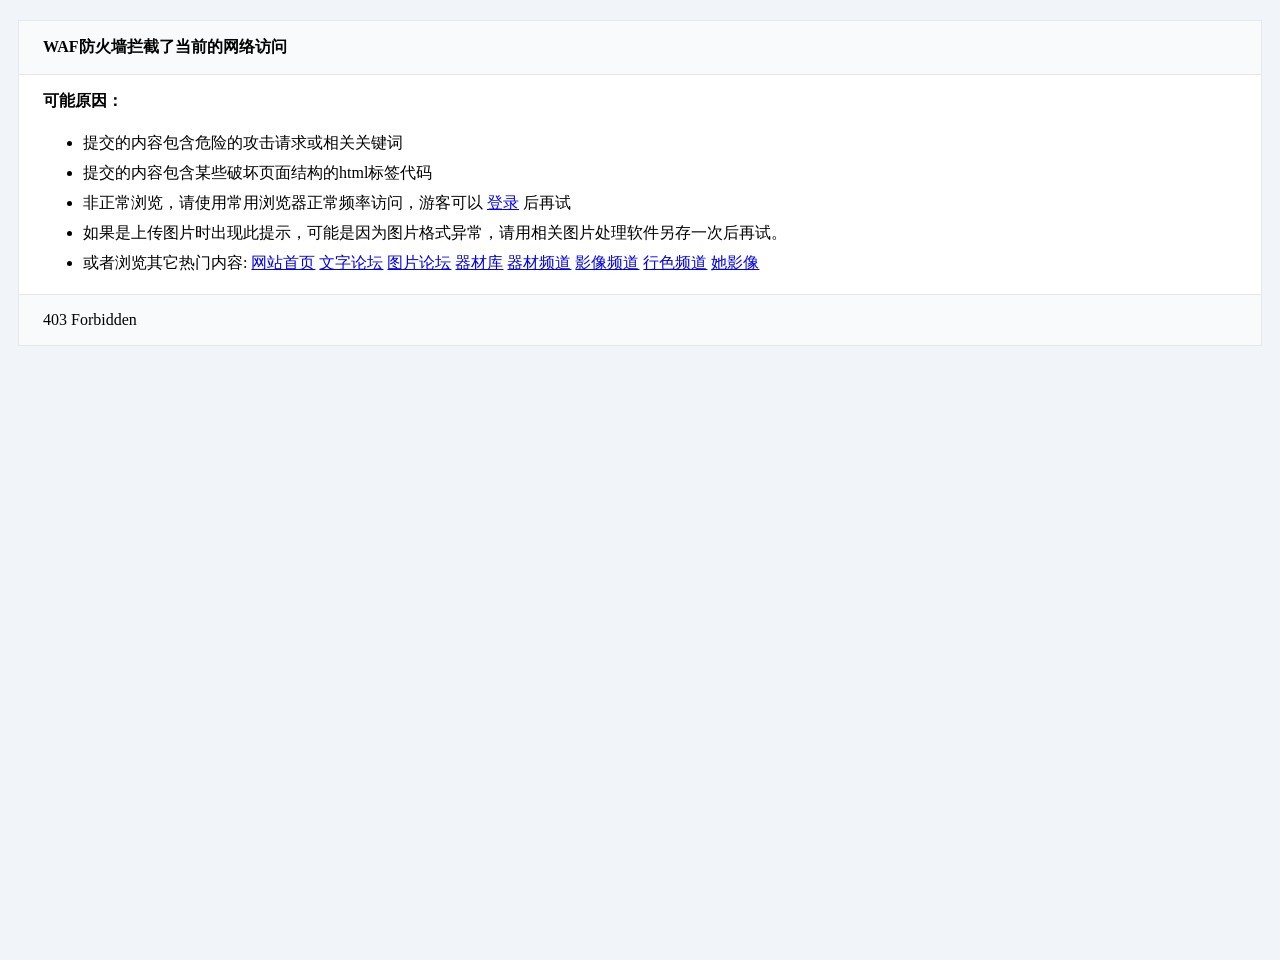Screen dimensions: 1280x960
Task: Click the 非正常浏览 text in the third bullet
Action: (122, 203)
